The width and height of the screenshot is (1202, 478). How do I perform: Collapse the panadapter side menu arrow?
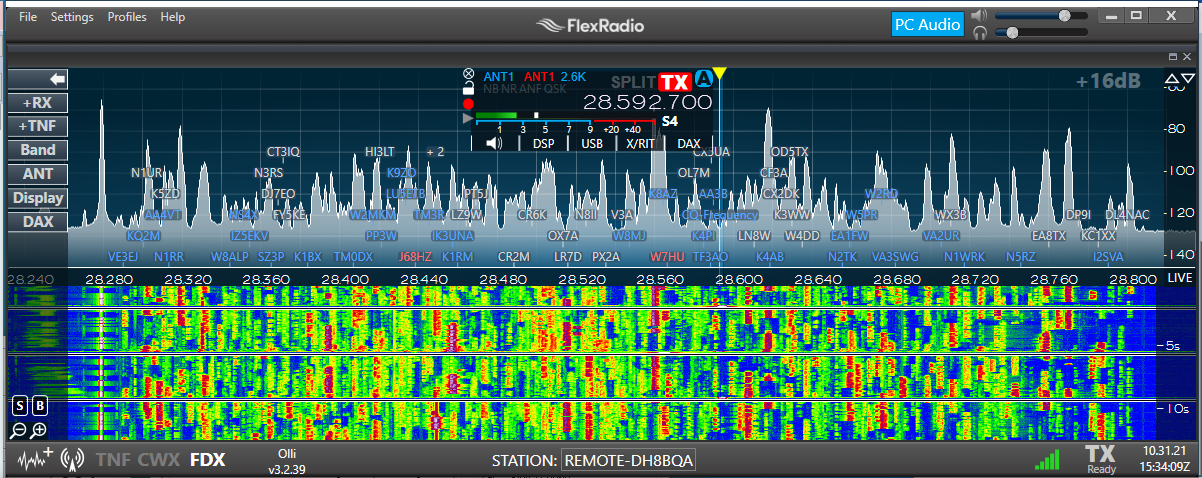click(37, 78)
